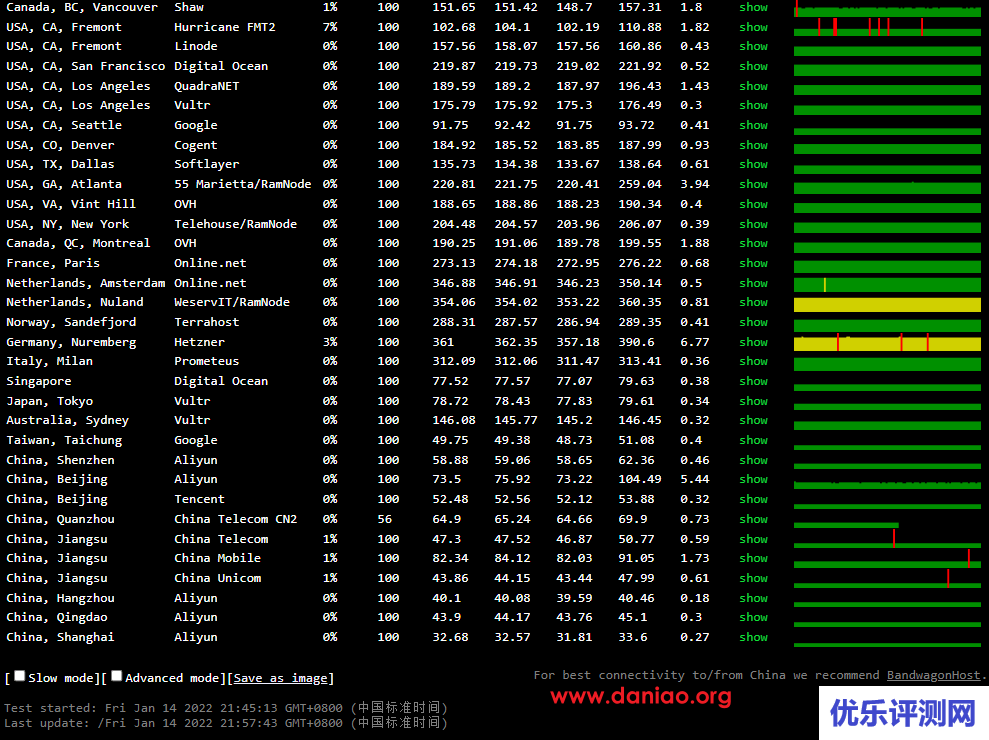Click show for Shenzhen Aliyun row
The image size is (989, 740).
(754, 460)
